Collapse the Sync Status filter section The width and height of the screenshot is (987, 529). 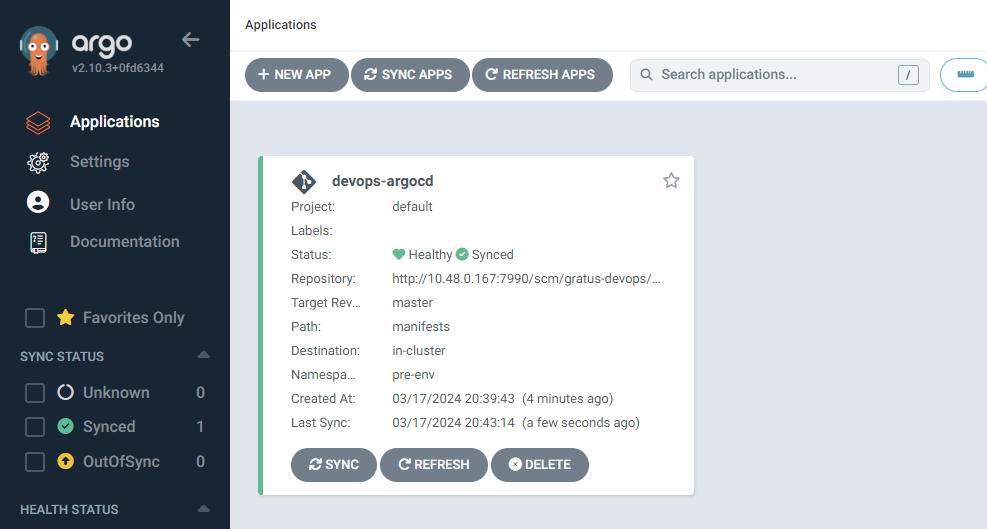tap(204, 355)
